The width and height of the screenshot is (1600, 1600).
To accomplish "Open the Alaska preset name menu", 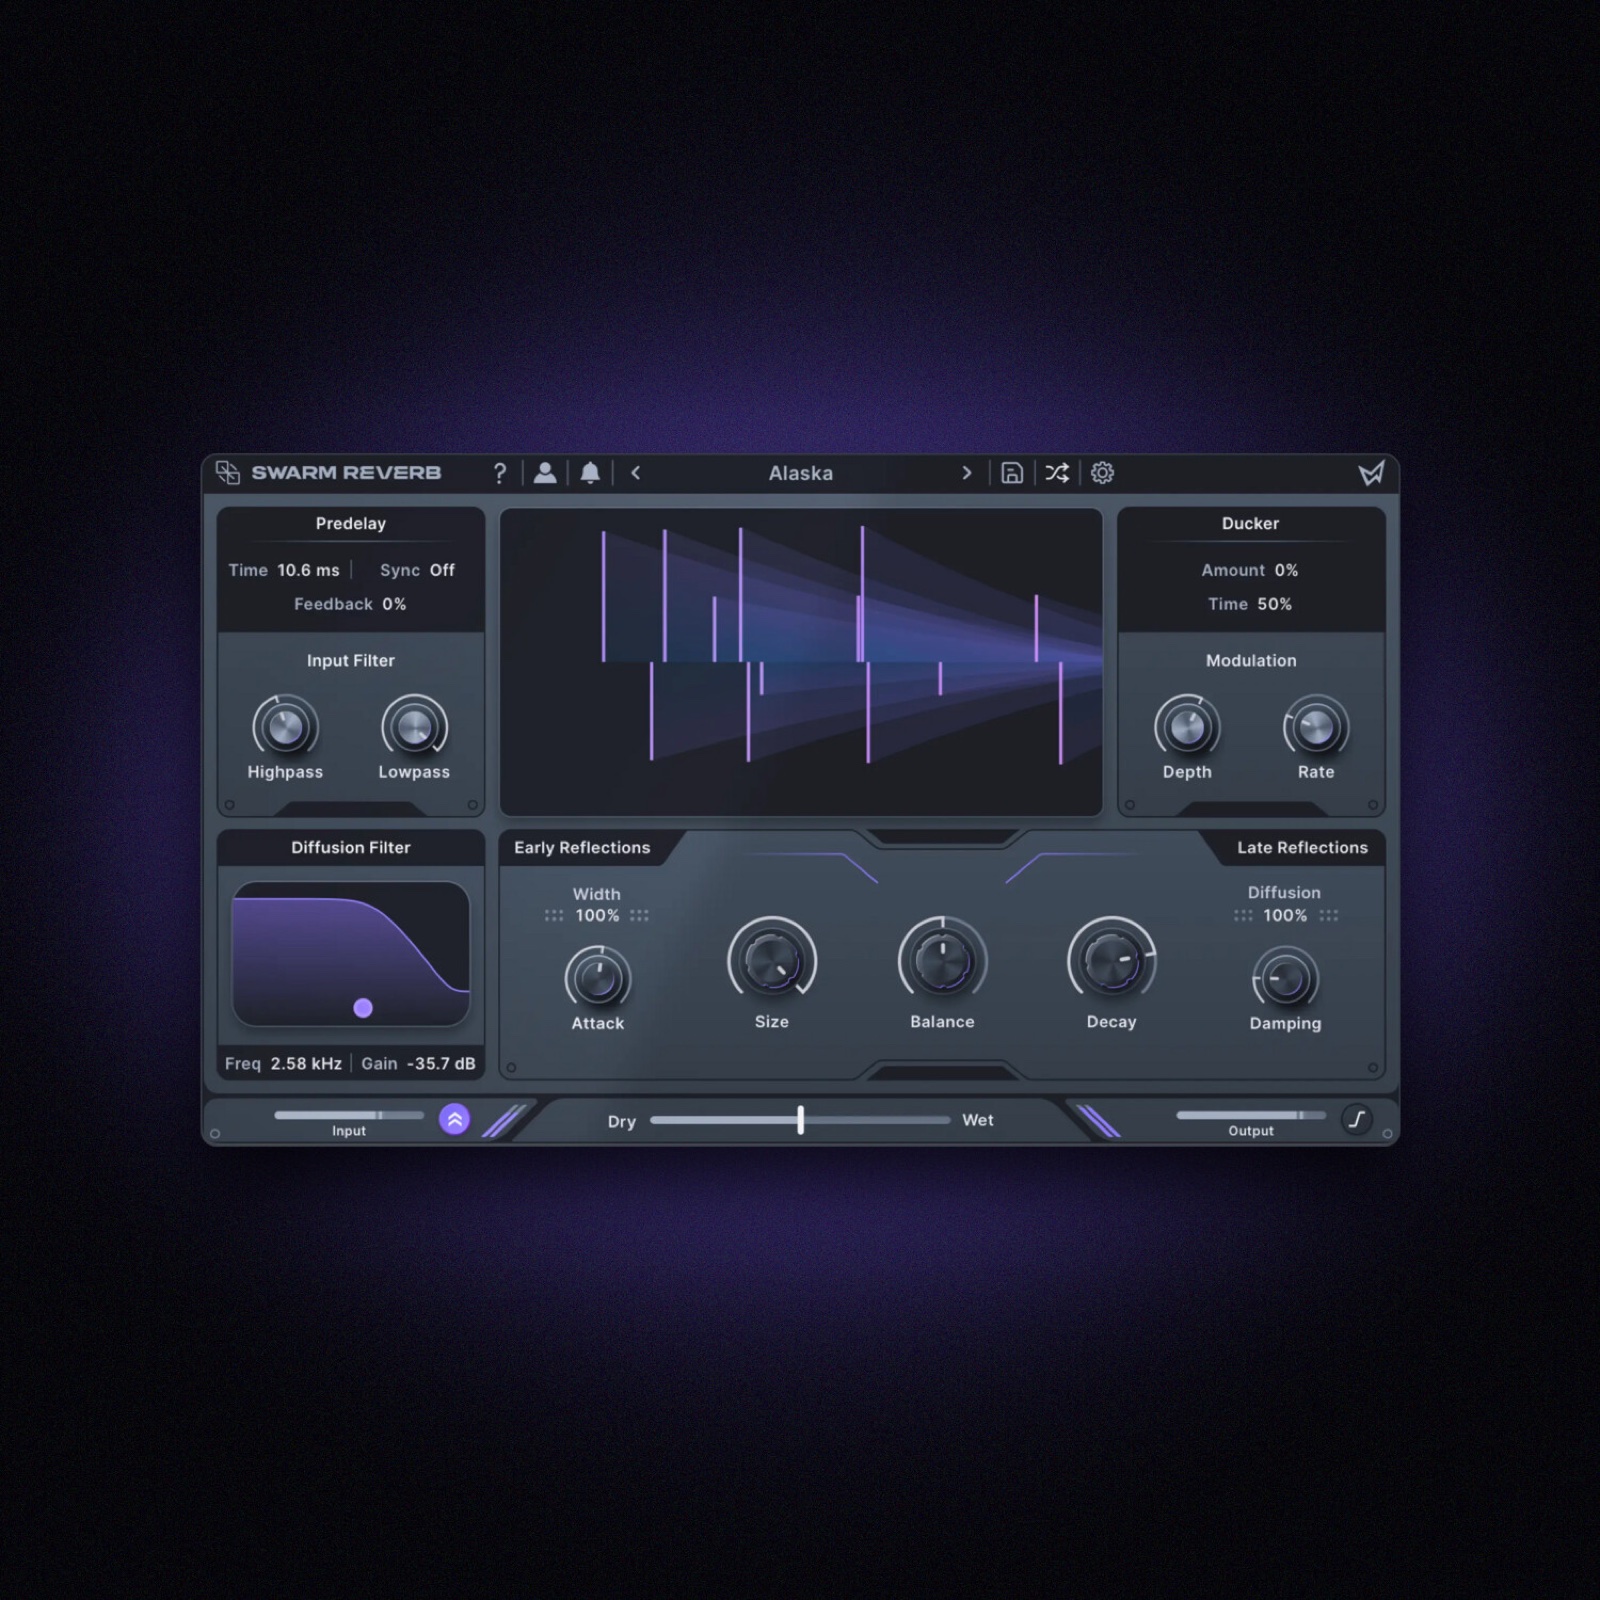I will click(800, 473).
